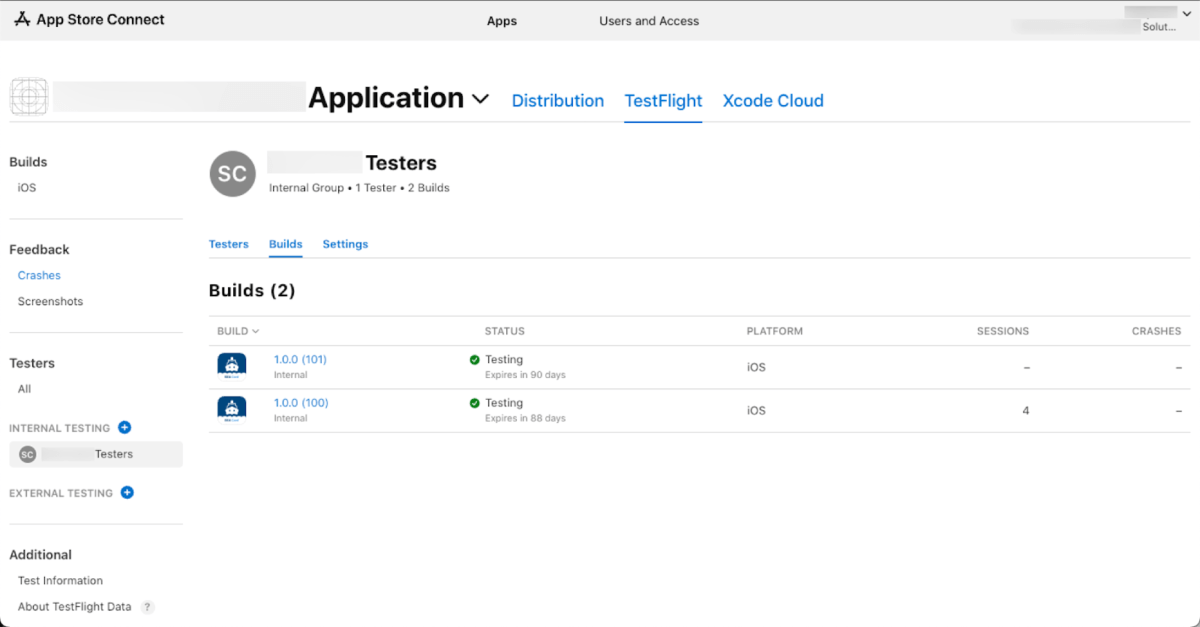
Task: Select the Testers internal group in sidebar
Action: pyautogui.click(x=96, y=454)
